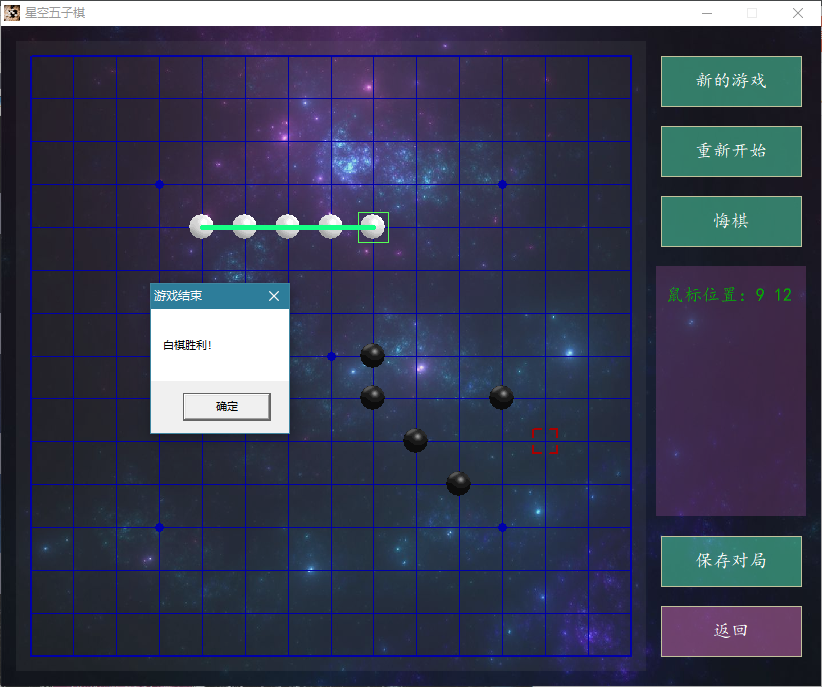
Task: Click the center star point on the board
Action: click(331, 357)
